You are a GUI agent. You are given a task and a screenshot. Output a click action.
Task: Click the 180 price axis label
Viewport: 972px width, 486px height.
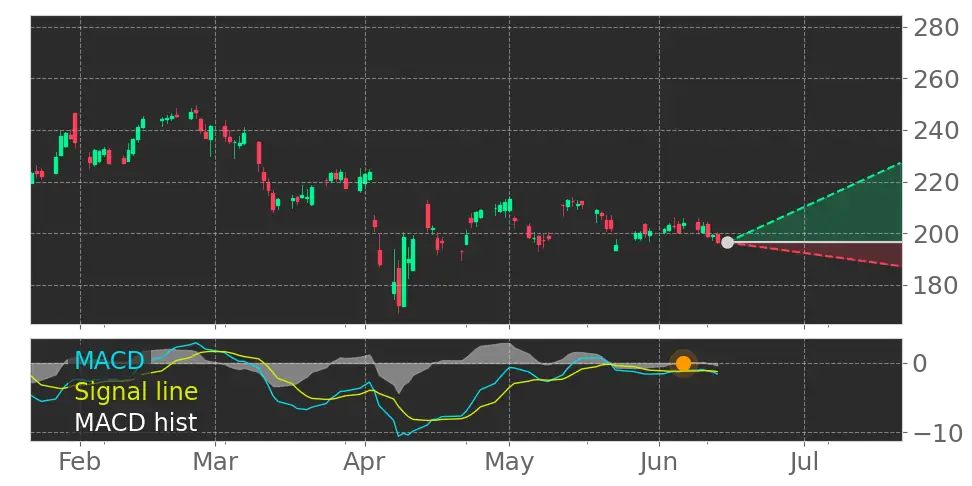pyautogui.click(x=935, y=286)
